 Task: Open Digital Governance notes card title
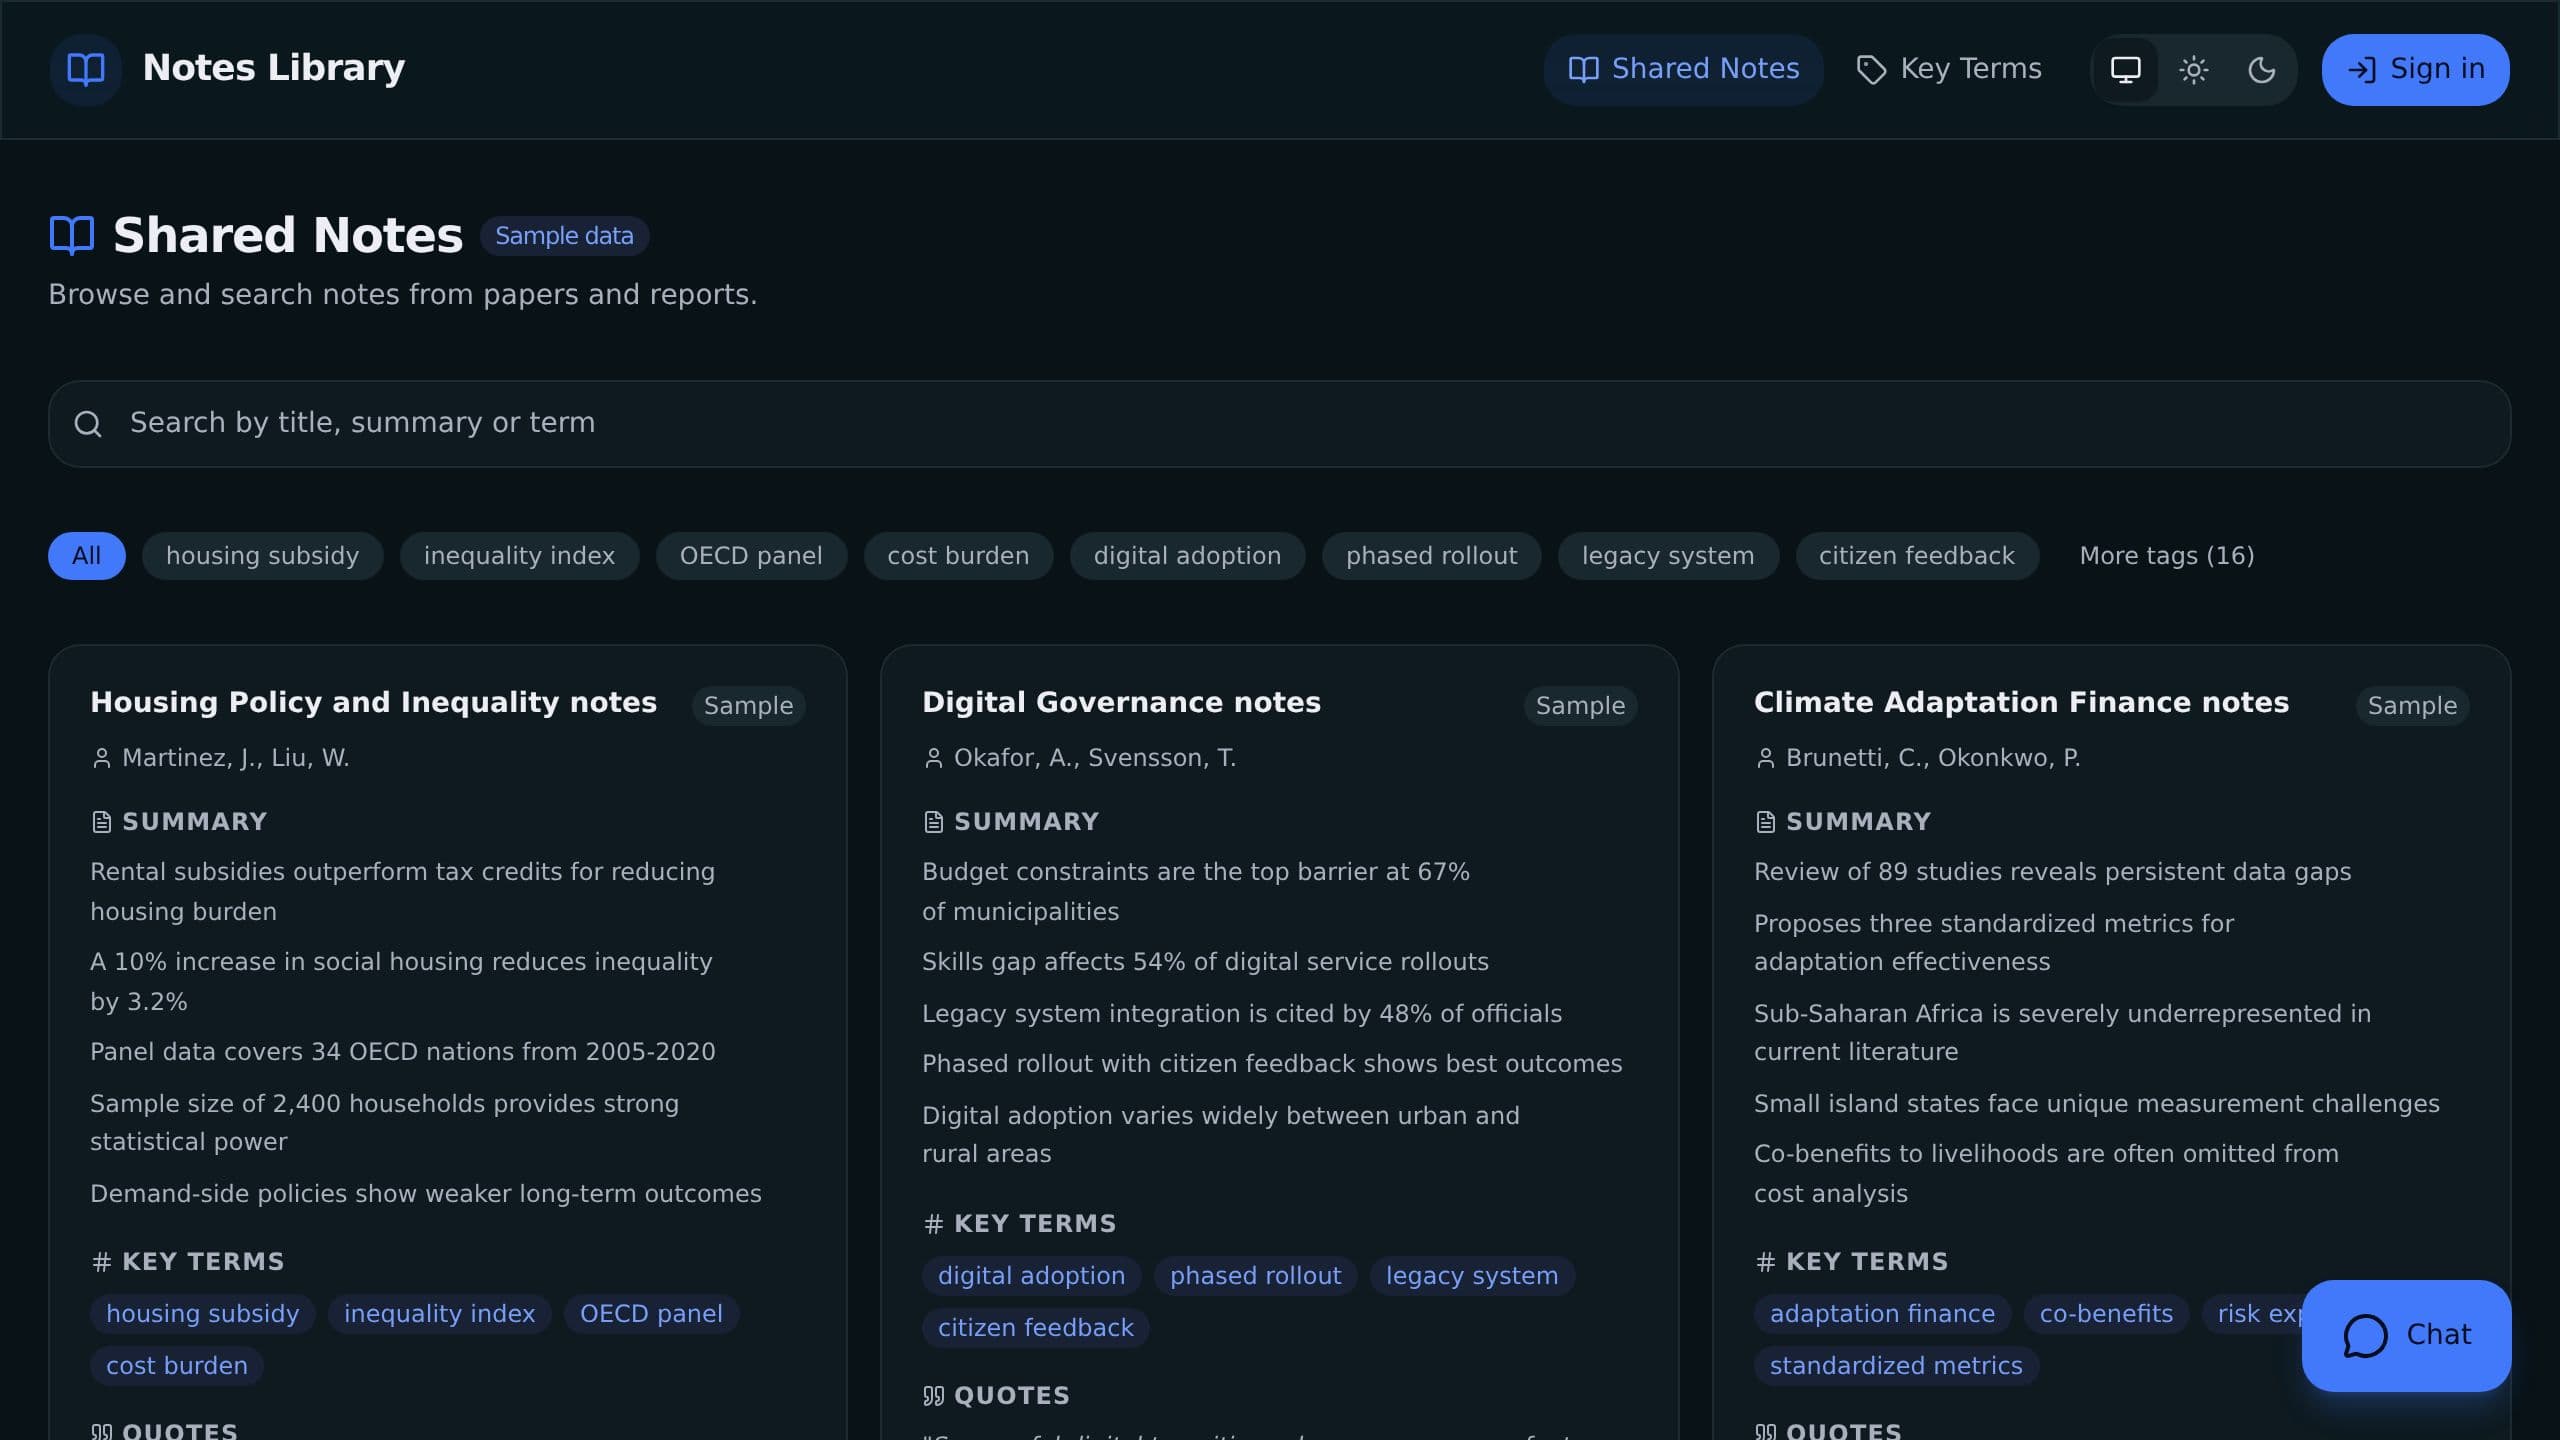click(x=1121, y=702)
